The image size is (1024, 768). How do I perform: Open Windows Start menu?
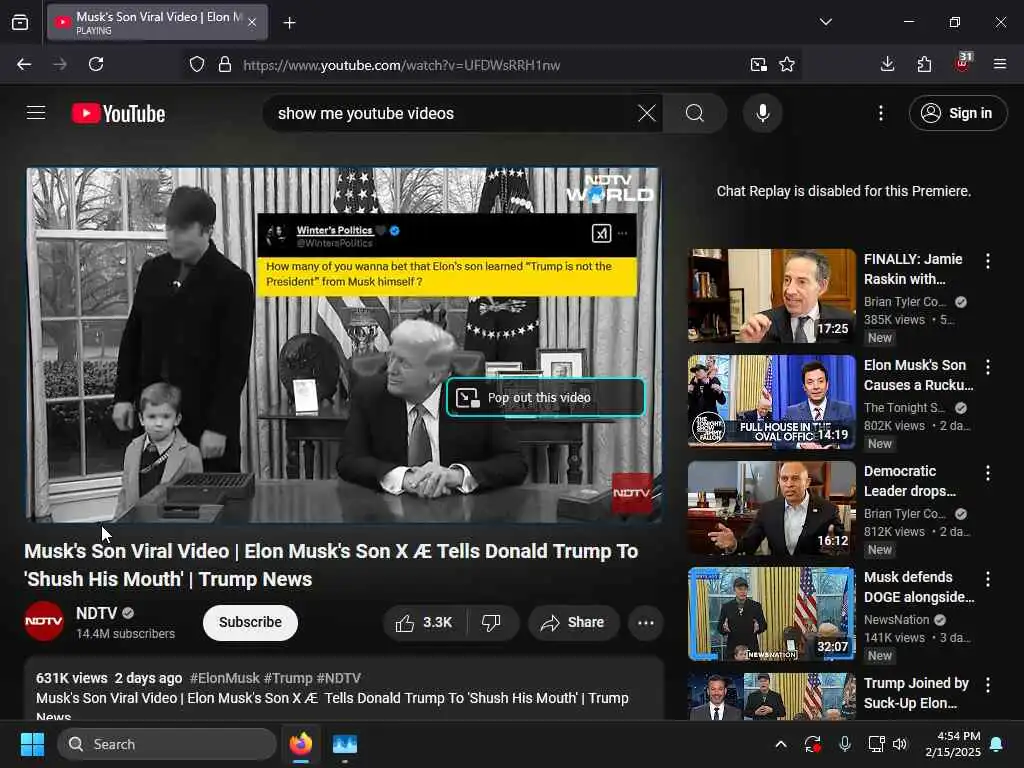coord(32,744)
